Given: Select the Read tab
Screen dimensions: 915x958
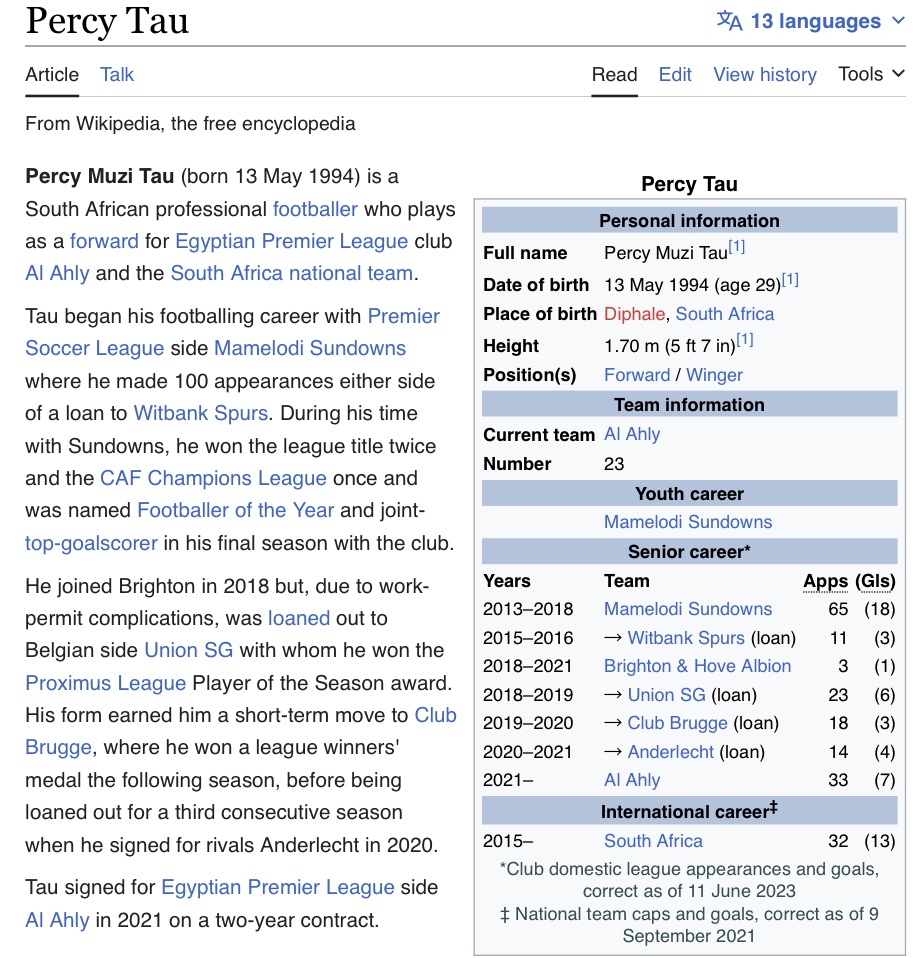Looking at the screenshot, I should pyautogui.click(x=614, y=75).
